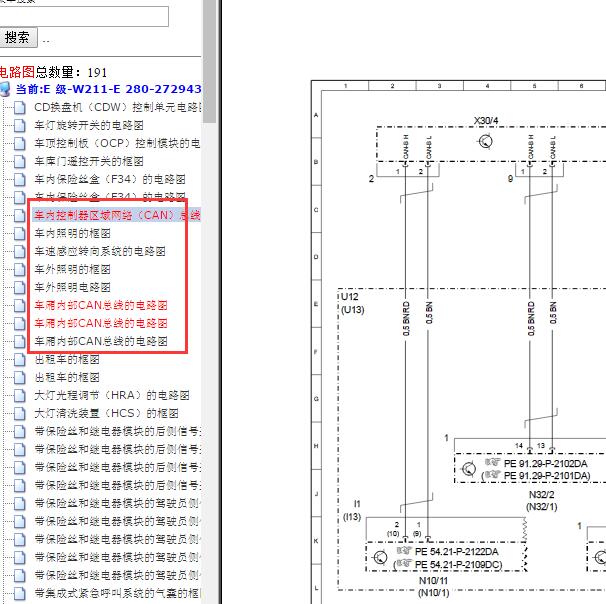Open the 车灯旋转开关的电路图 entry
The width and height of the screenshot is (606, 604).
tap(89, 126)
